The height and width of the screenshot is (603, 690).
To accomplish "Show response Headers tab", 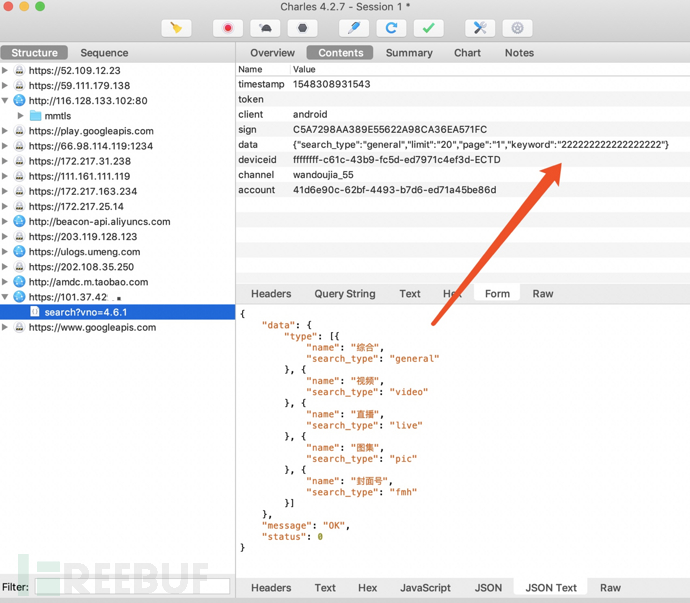I will point(271,588).
